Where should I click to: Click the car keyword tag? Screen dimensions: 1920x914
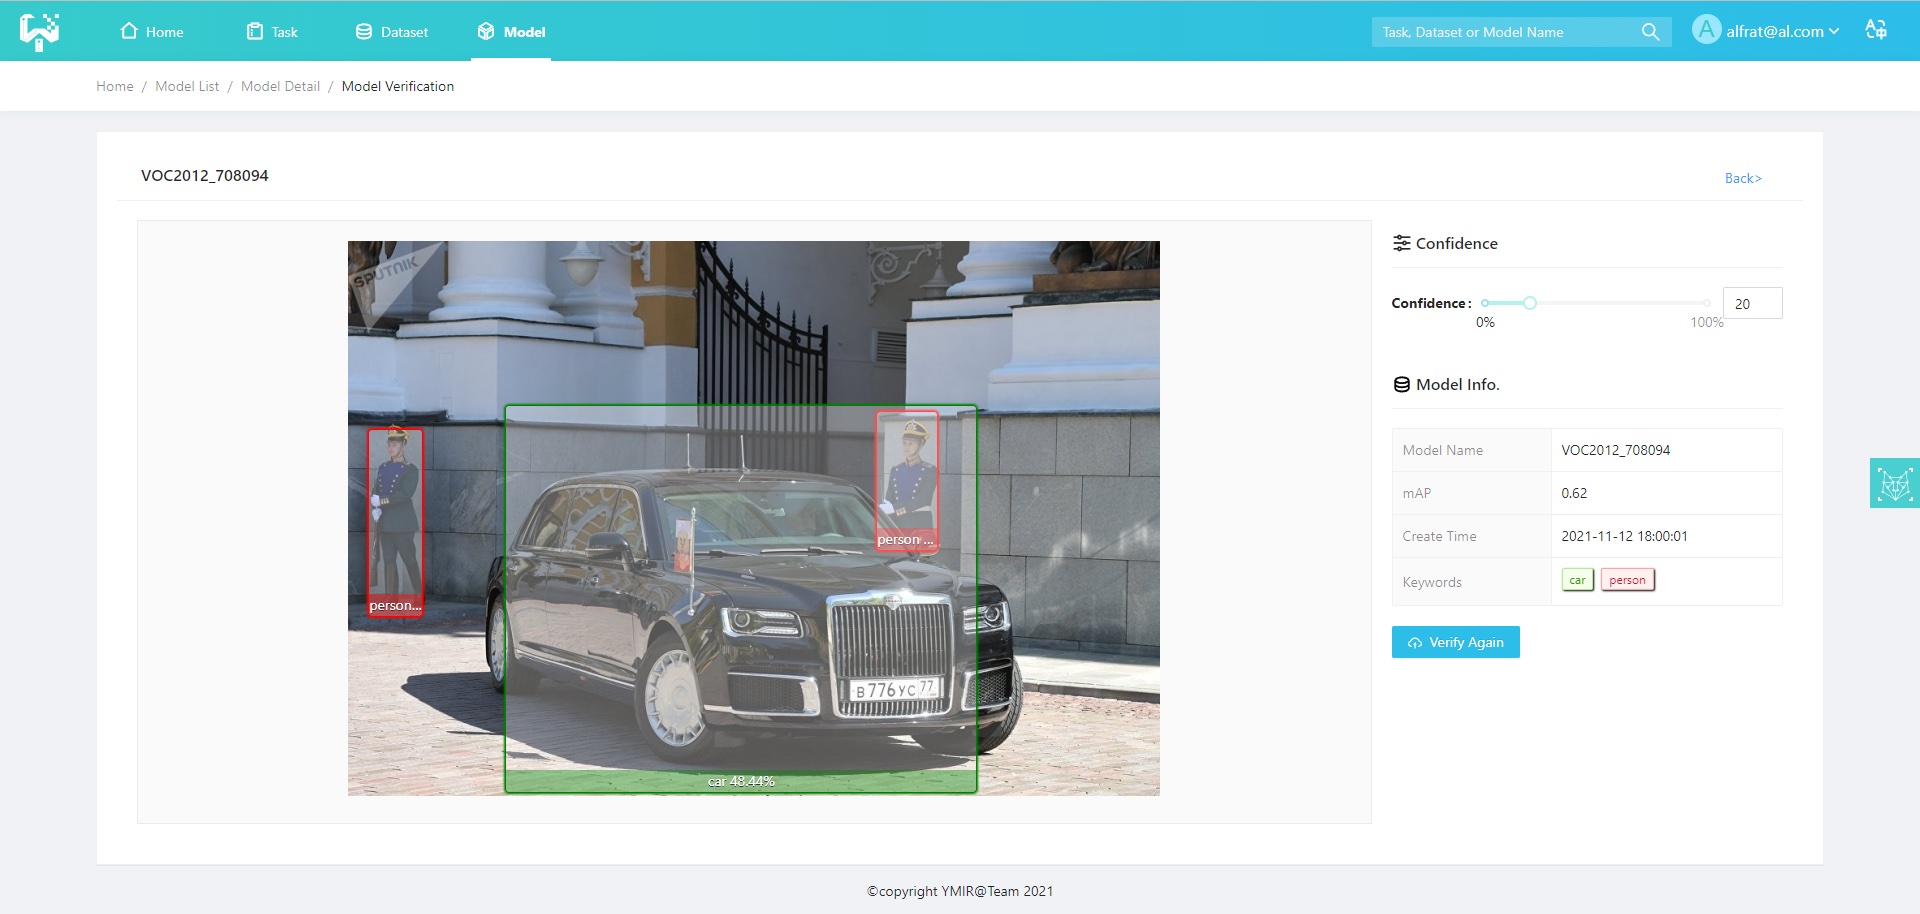tap(1577, 580)
